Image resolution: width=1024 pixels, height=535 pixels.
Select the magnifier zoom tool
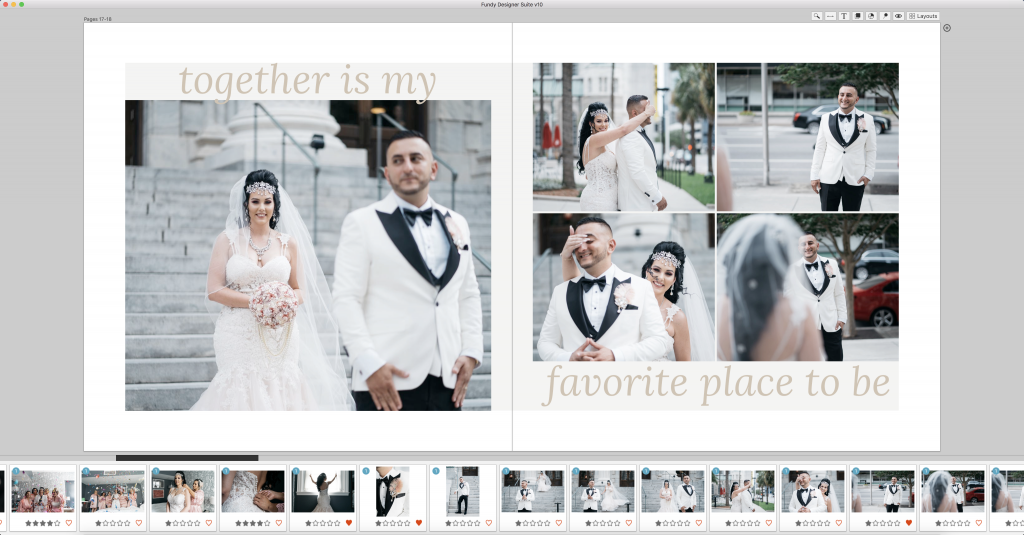[816, 16]
